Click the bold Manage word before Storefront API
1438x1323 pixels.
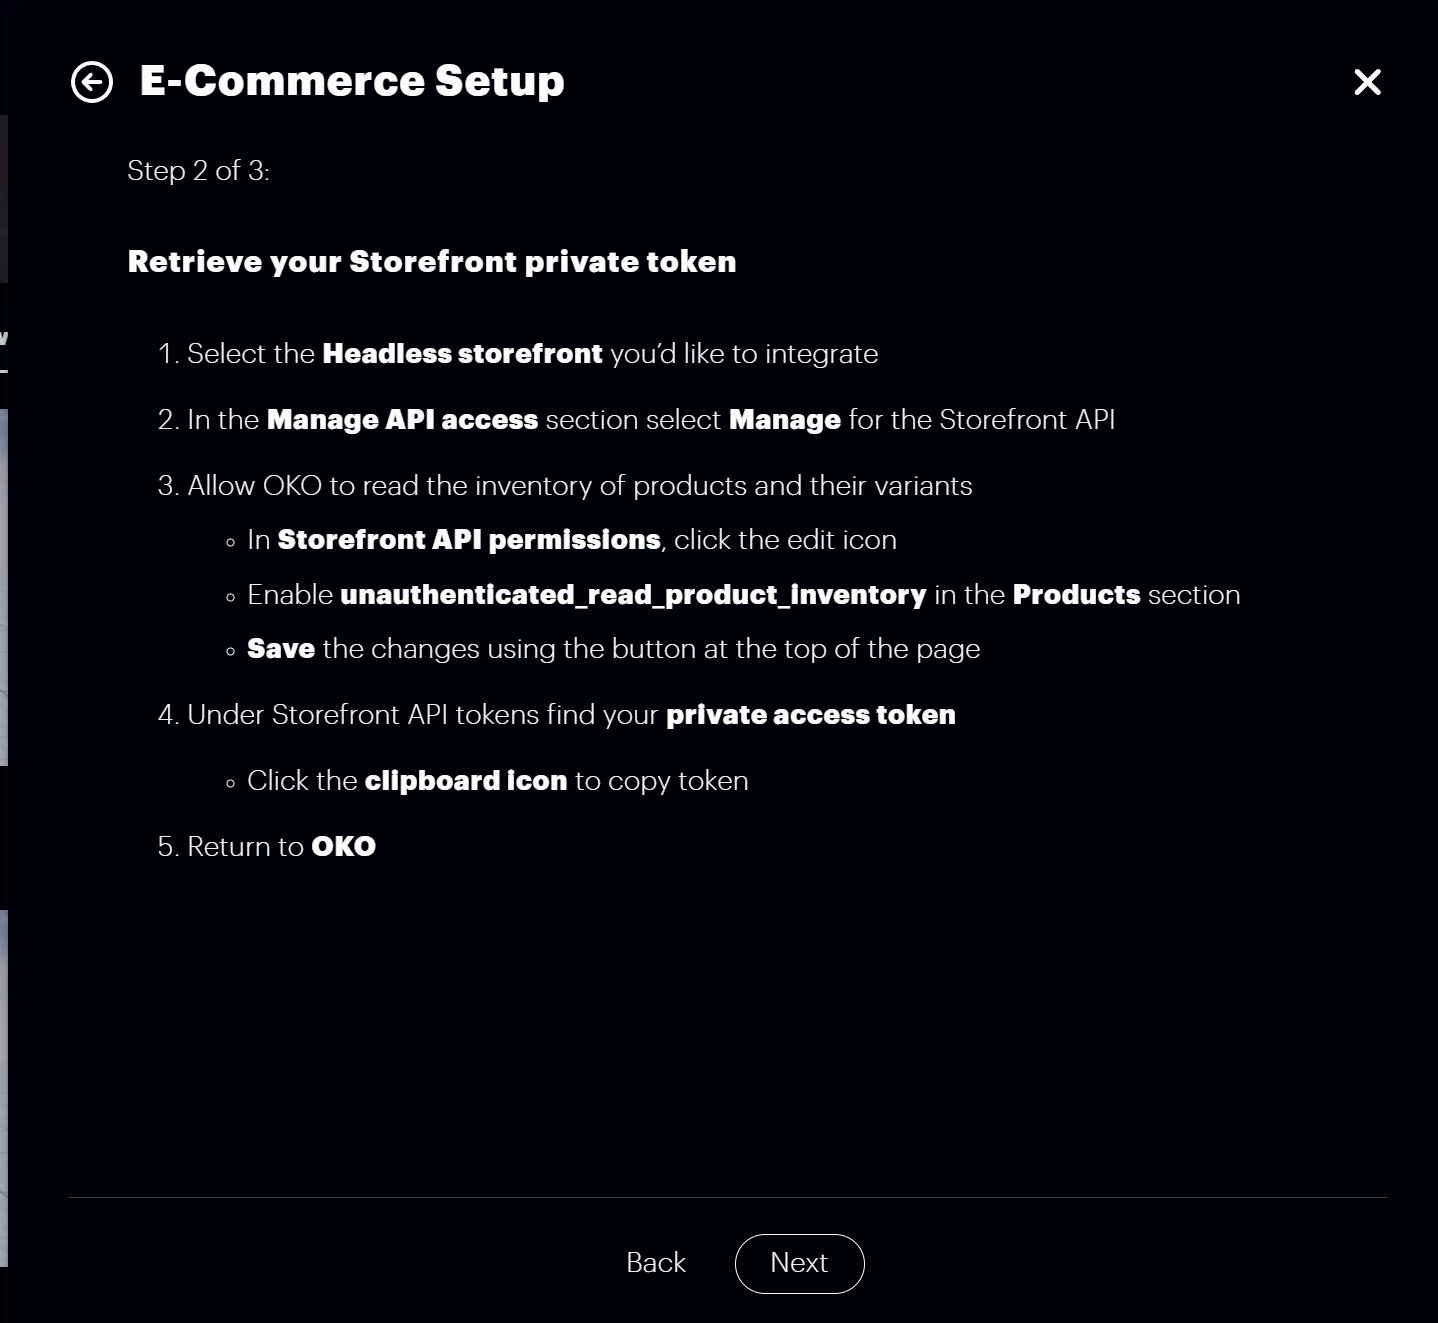784,420
